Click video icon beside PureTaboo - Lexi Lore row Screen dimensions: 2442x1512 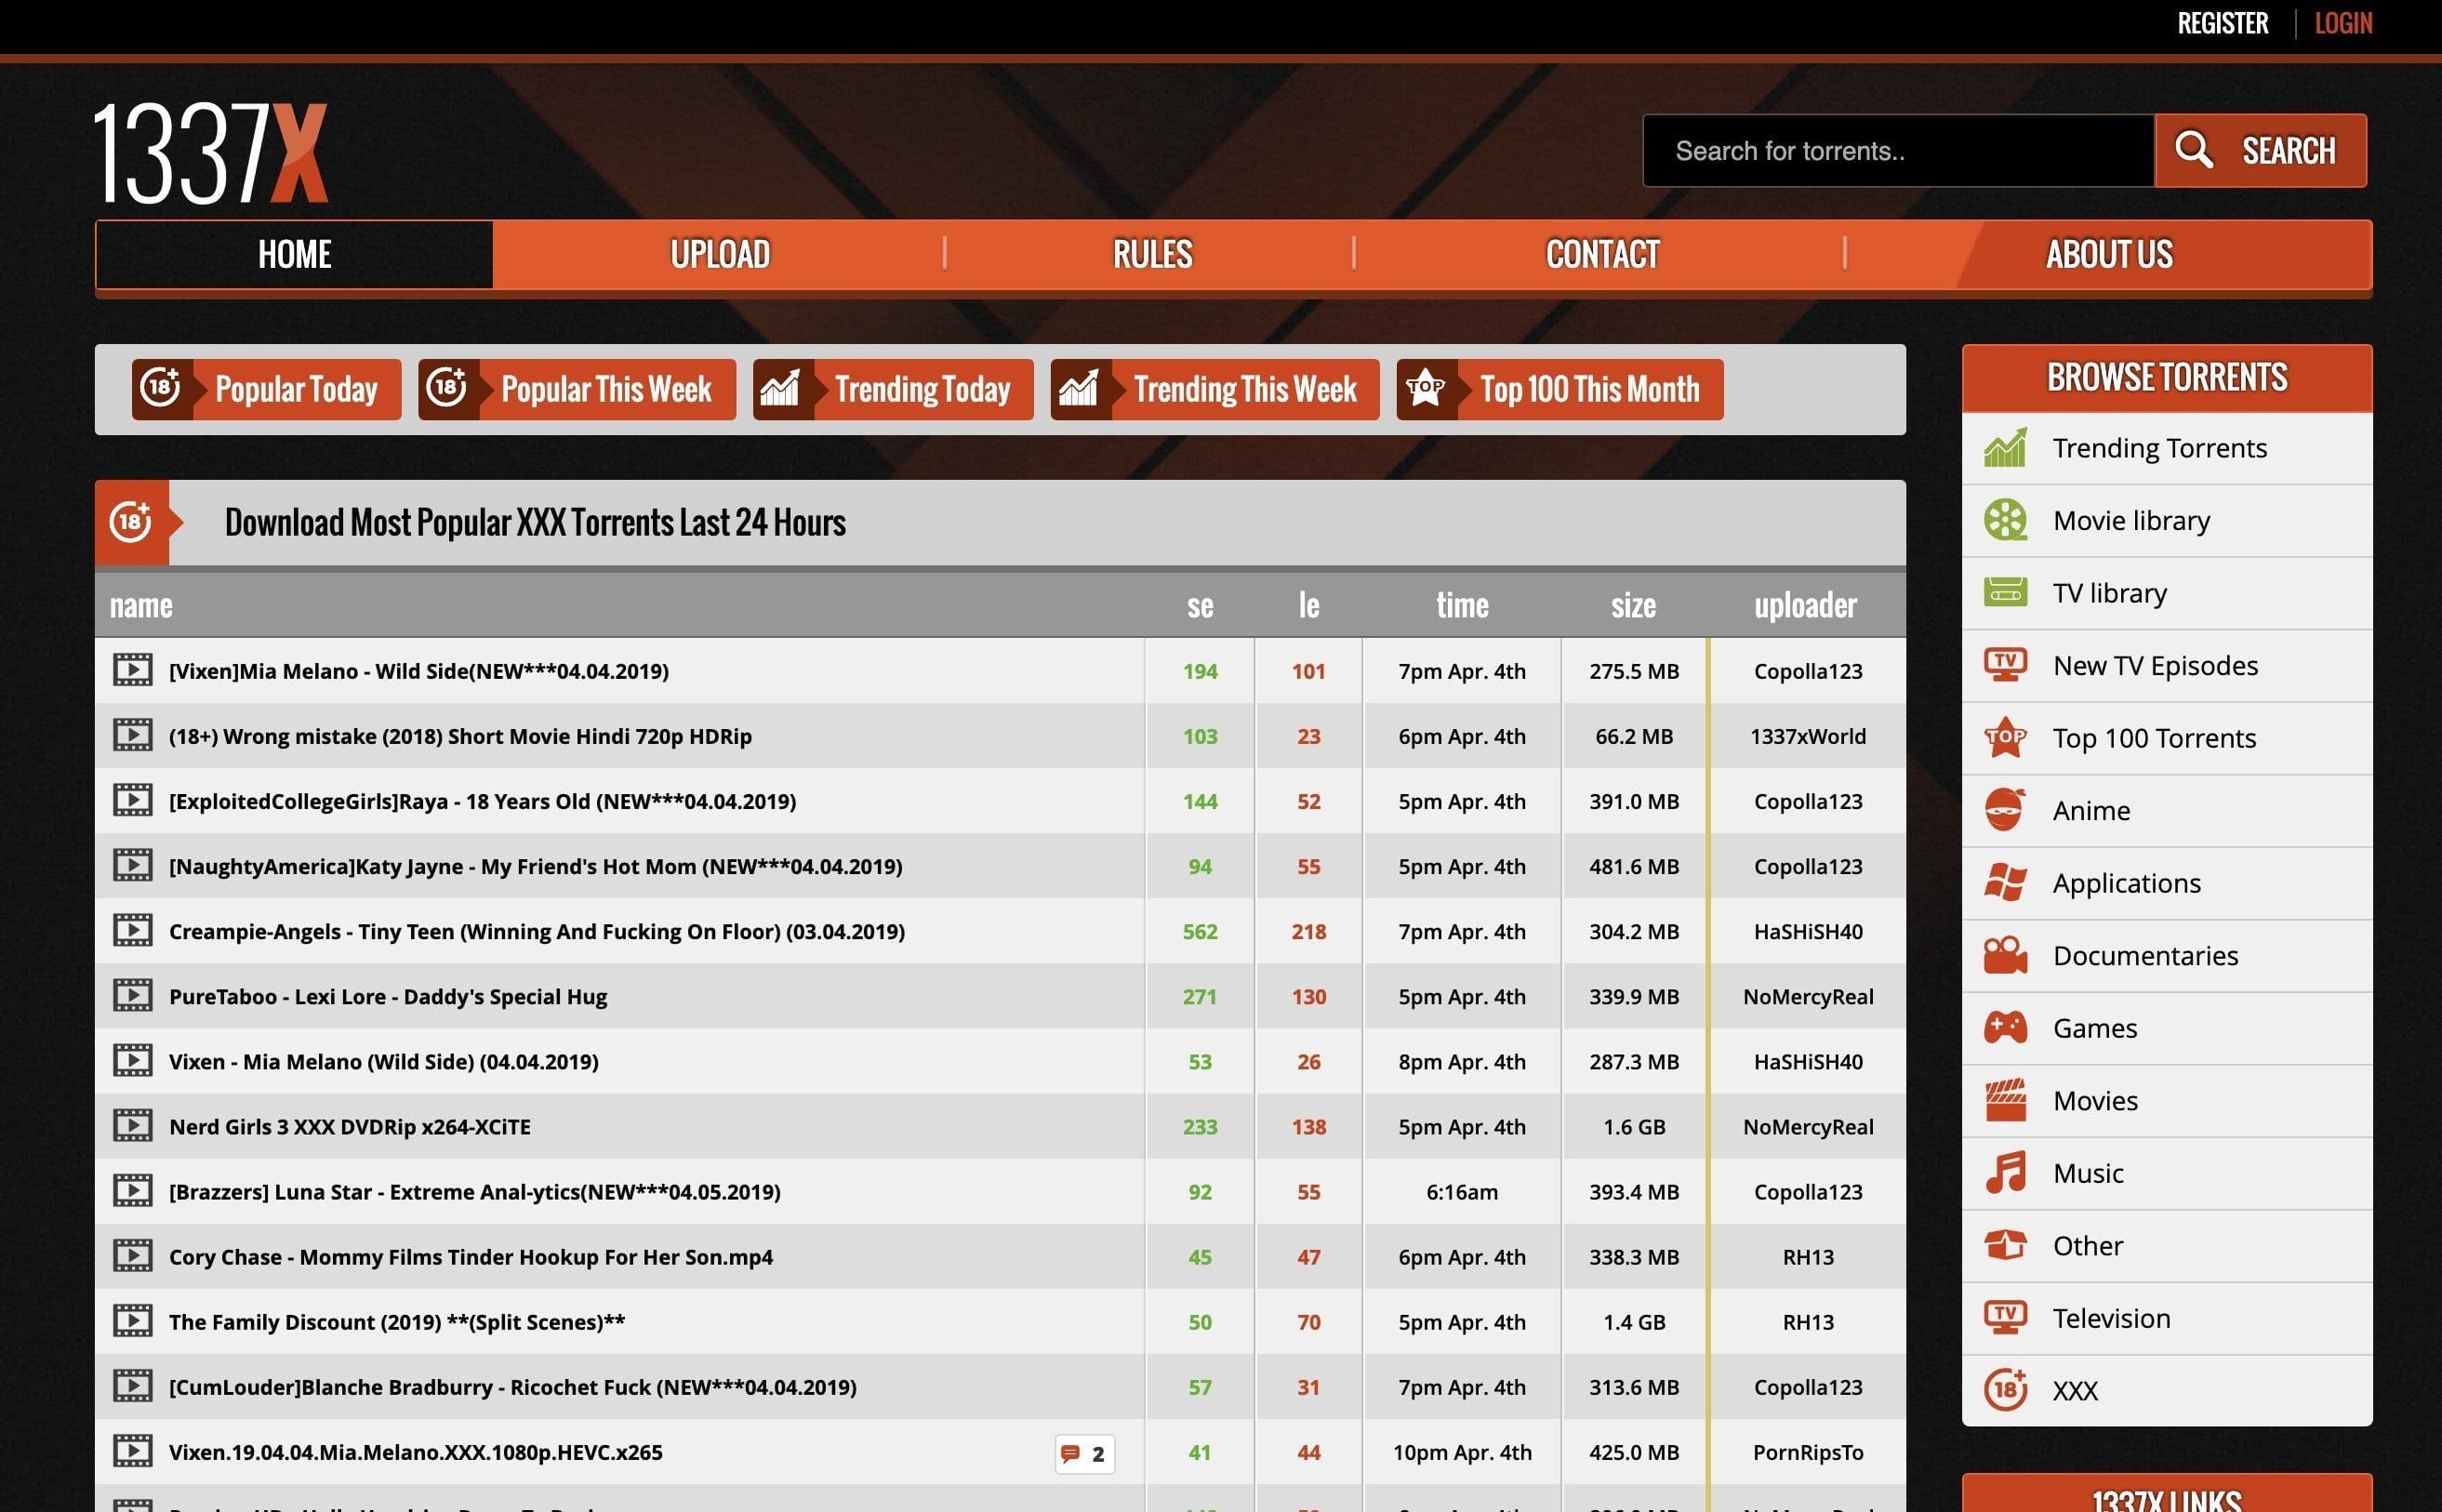point(132,996)
